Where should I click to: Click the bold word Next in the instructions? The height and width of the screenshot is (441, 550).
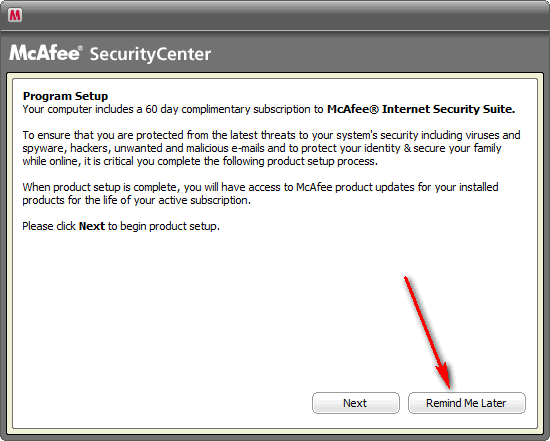92,226
